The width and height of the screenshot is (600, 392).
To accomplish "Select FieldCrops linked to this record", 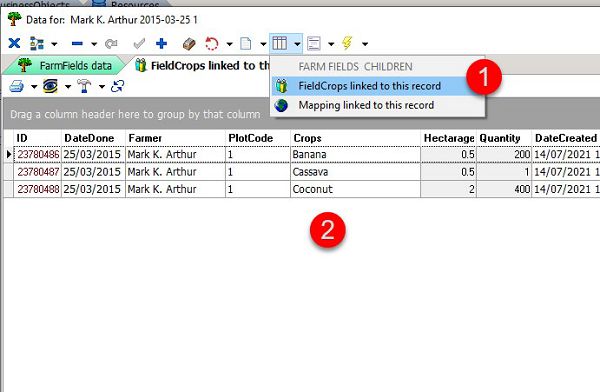I will point(369,86).
